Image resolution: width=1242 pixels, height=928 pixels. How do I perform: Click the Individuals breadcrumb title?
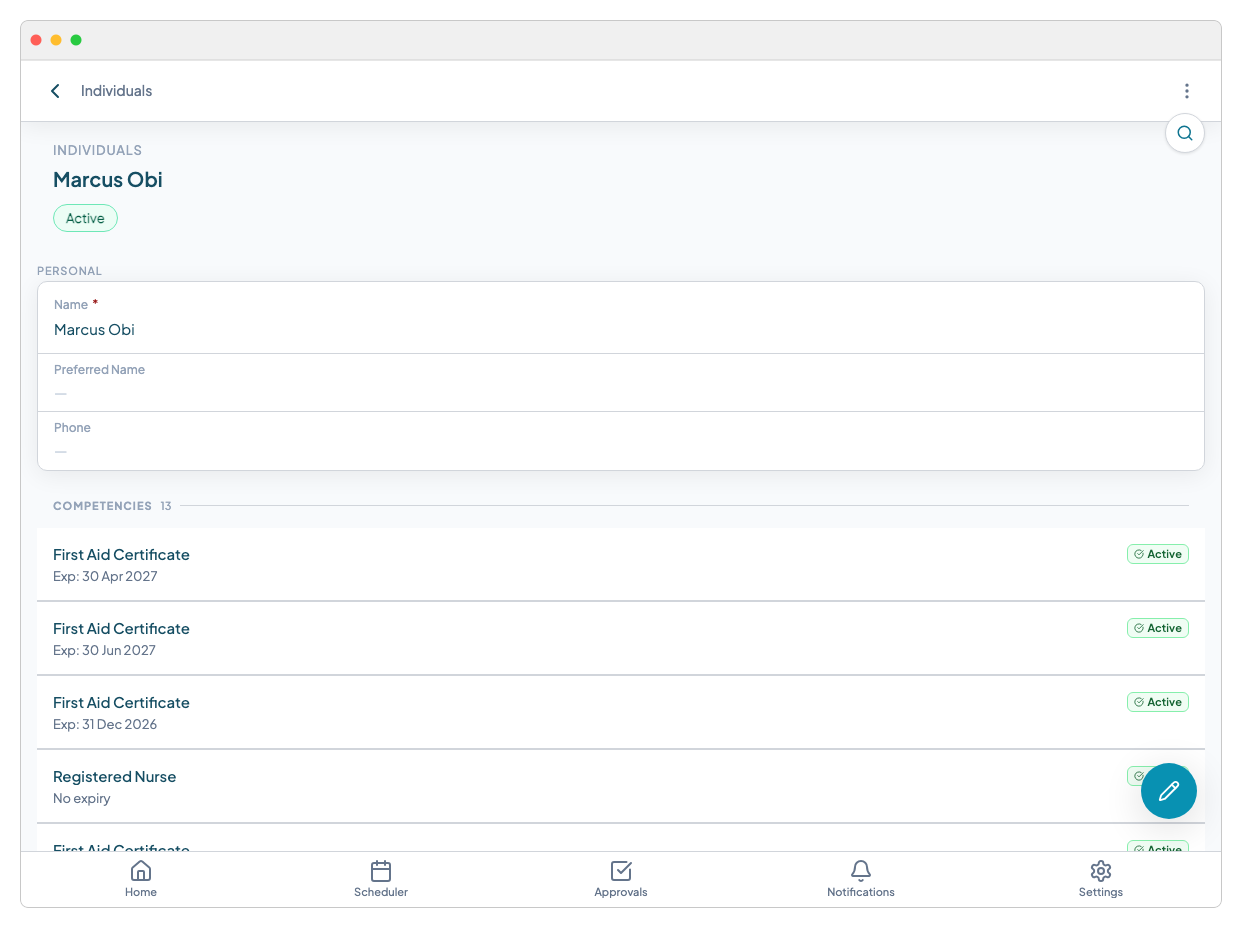coord(116,91)
